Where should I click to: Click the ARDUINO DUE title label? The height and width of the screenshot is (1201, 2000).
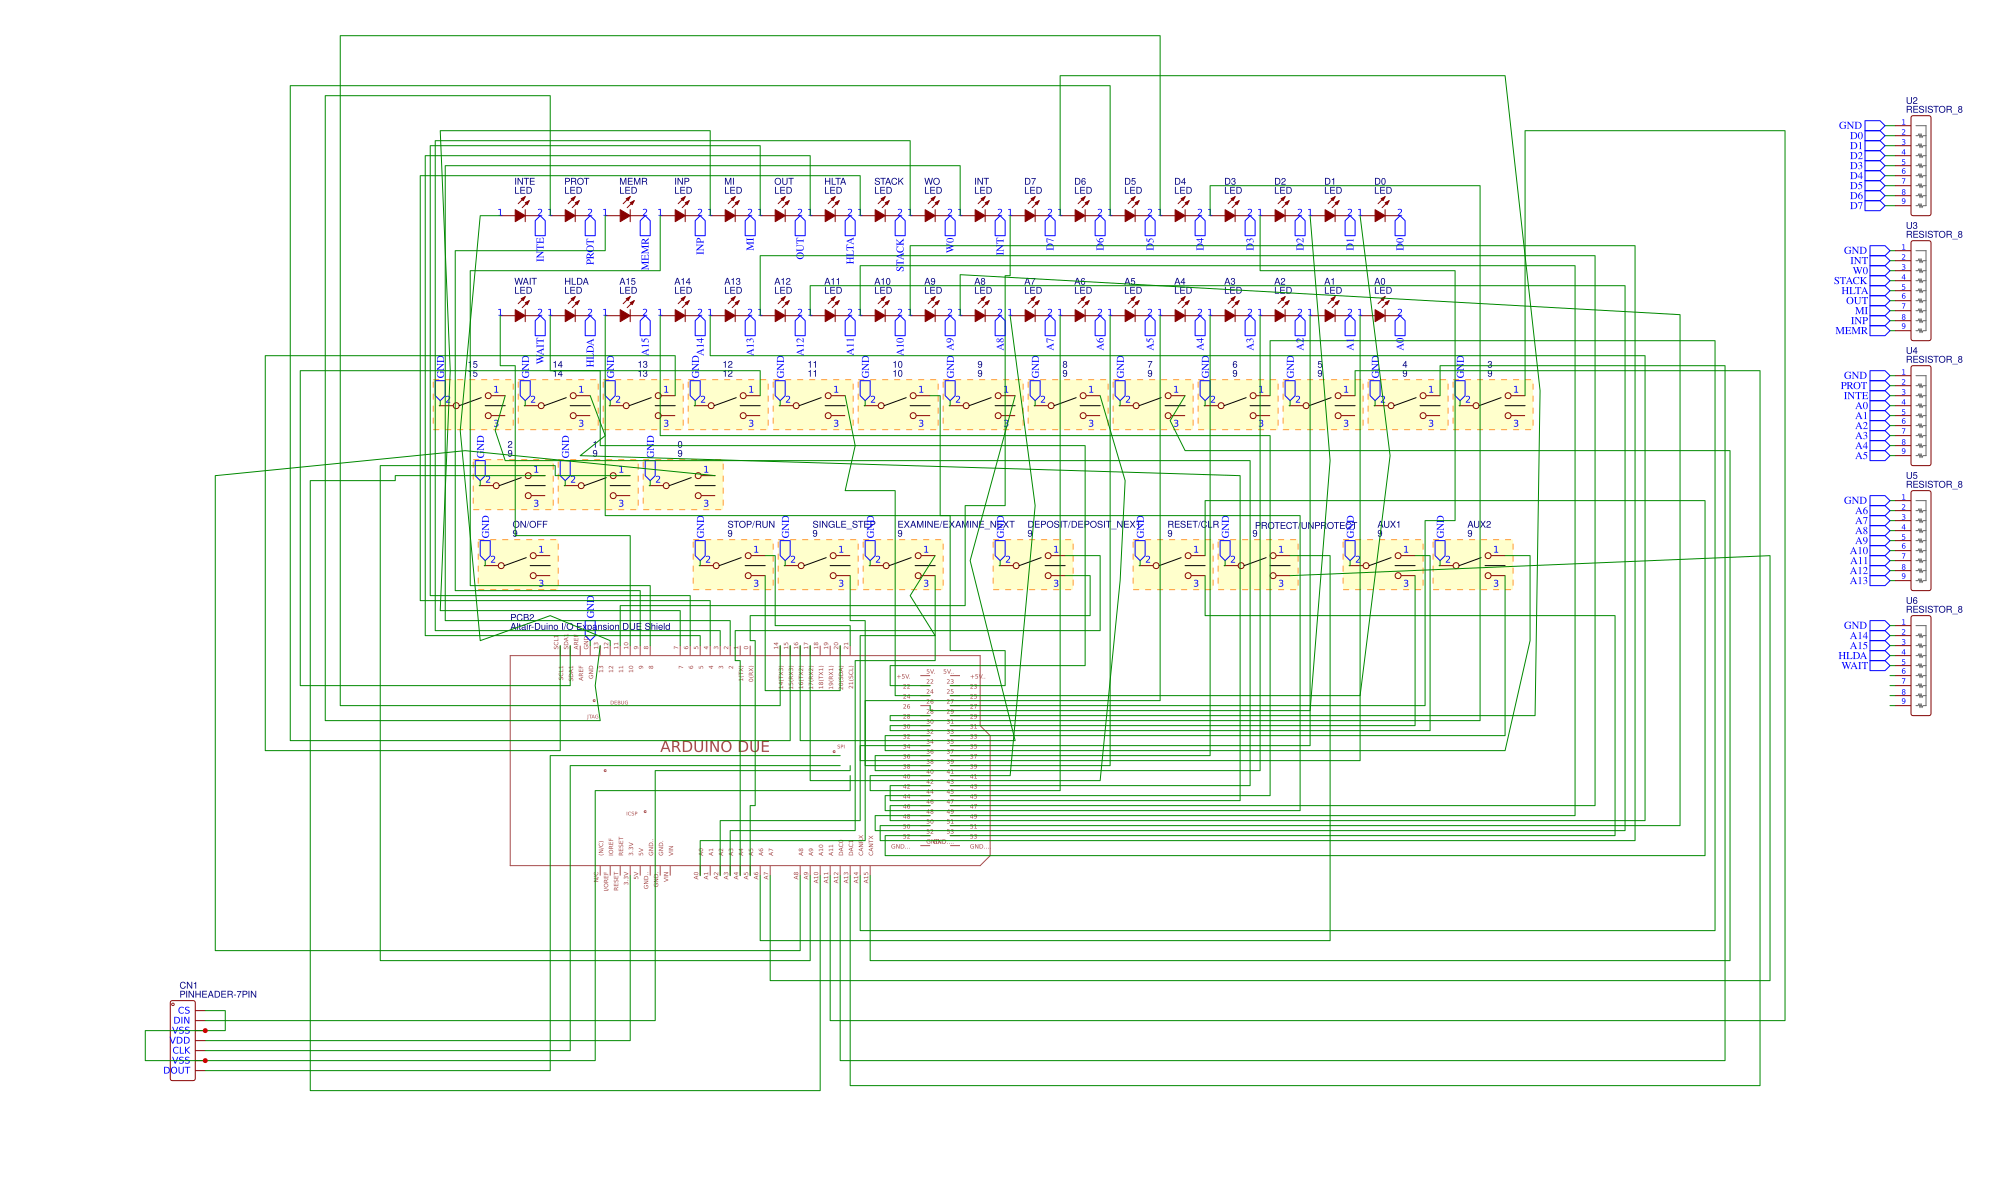[x=715, y=746]
